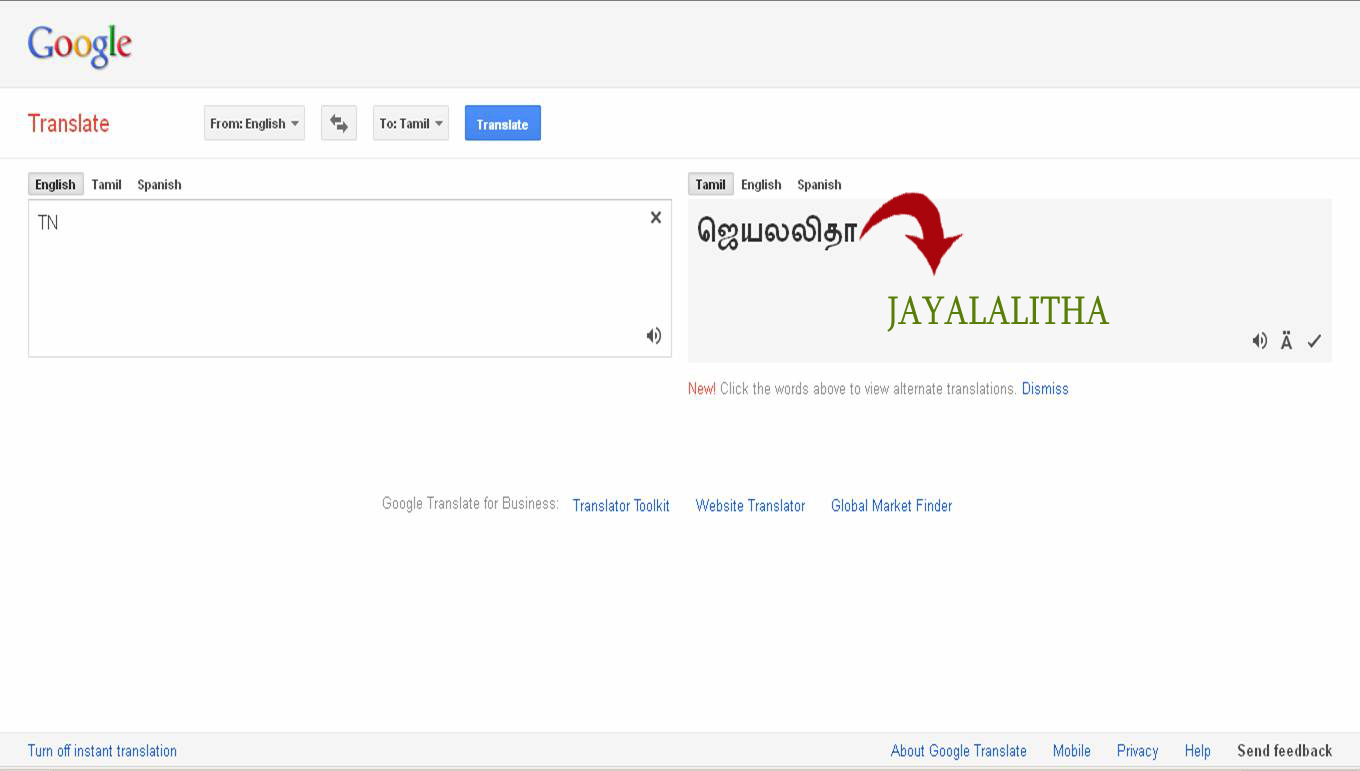Screen dimensions: 1360x771
Task: Open the Translator Toolkit link
Action: coord(621,506)
